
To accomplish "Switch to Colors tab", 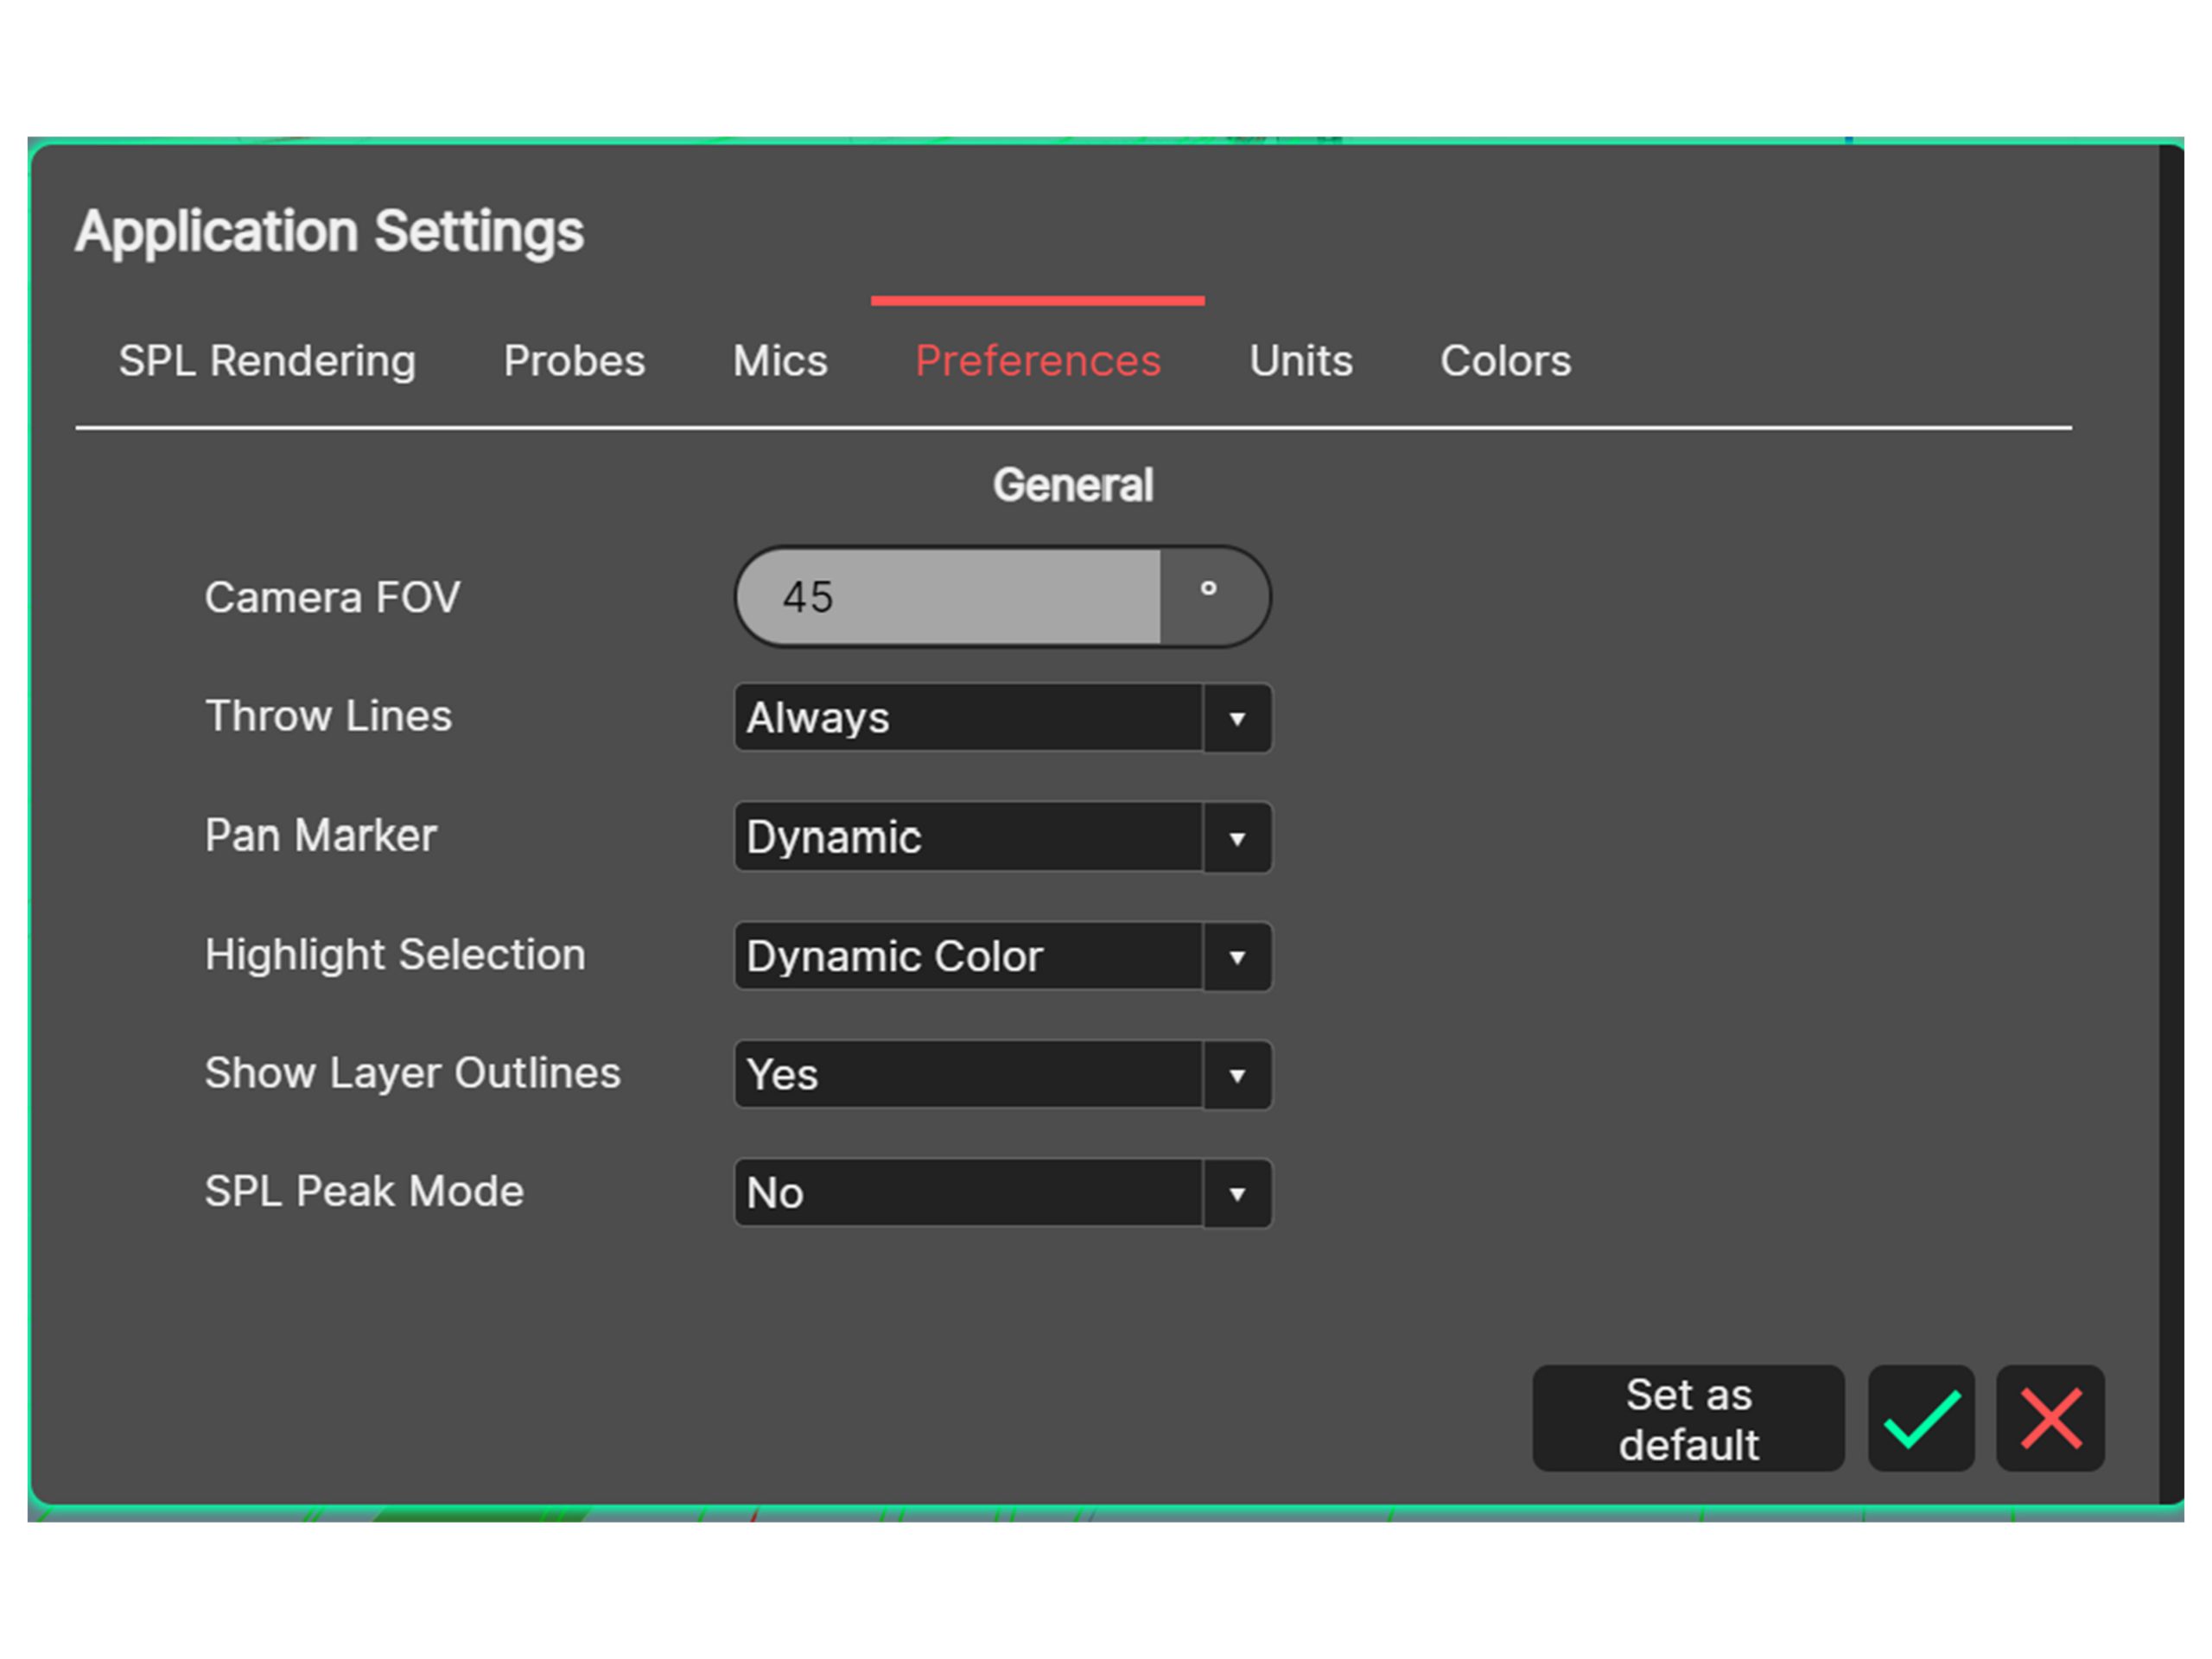I will point(1505,361).
